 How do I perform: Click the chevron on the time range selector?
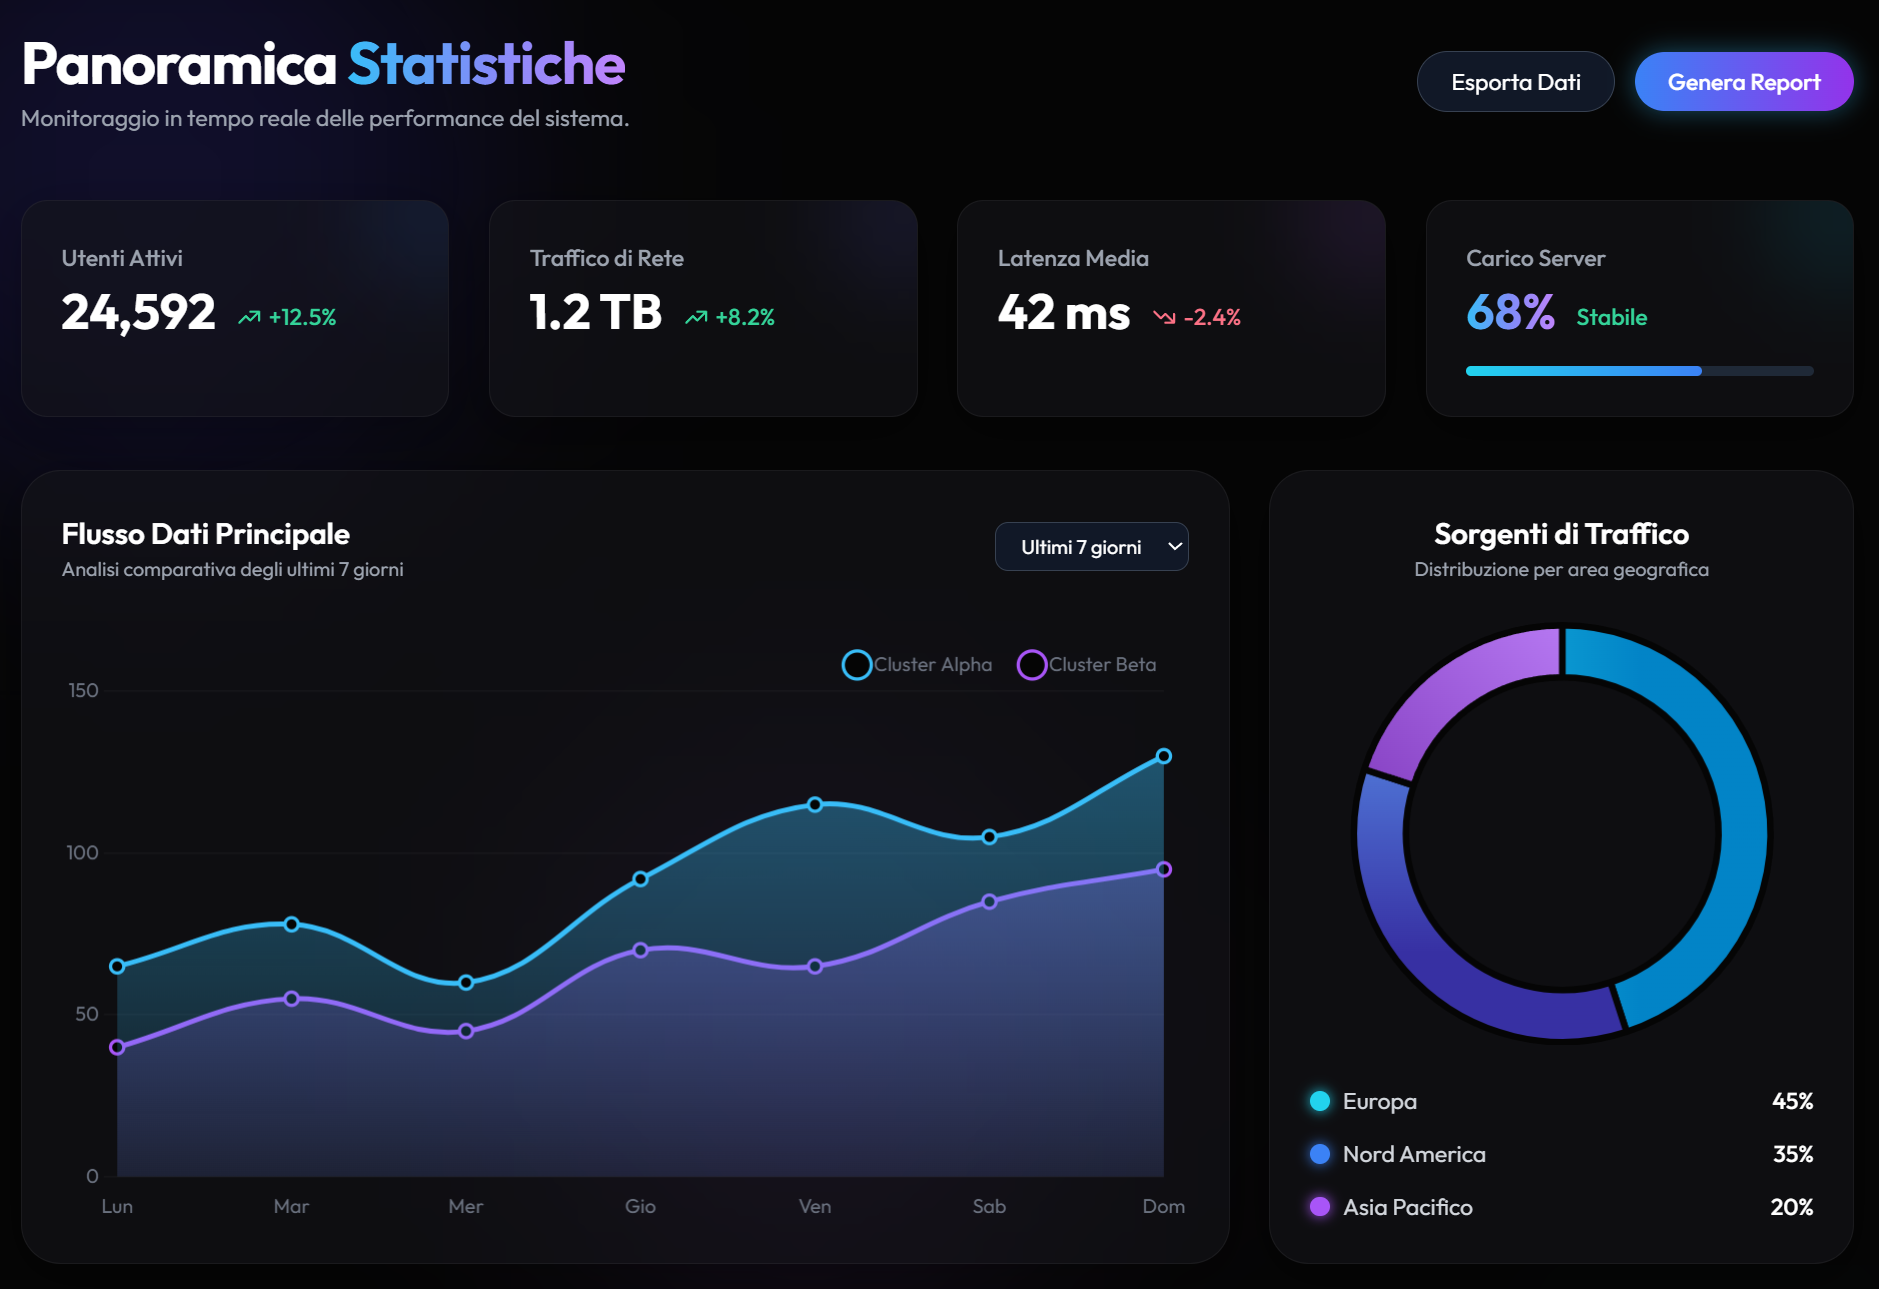pyautogui.click(x=1173, y=547)
